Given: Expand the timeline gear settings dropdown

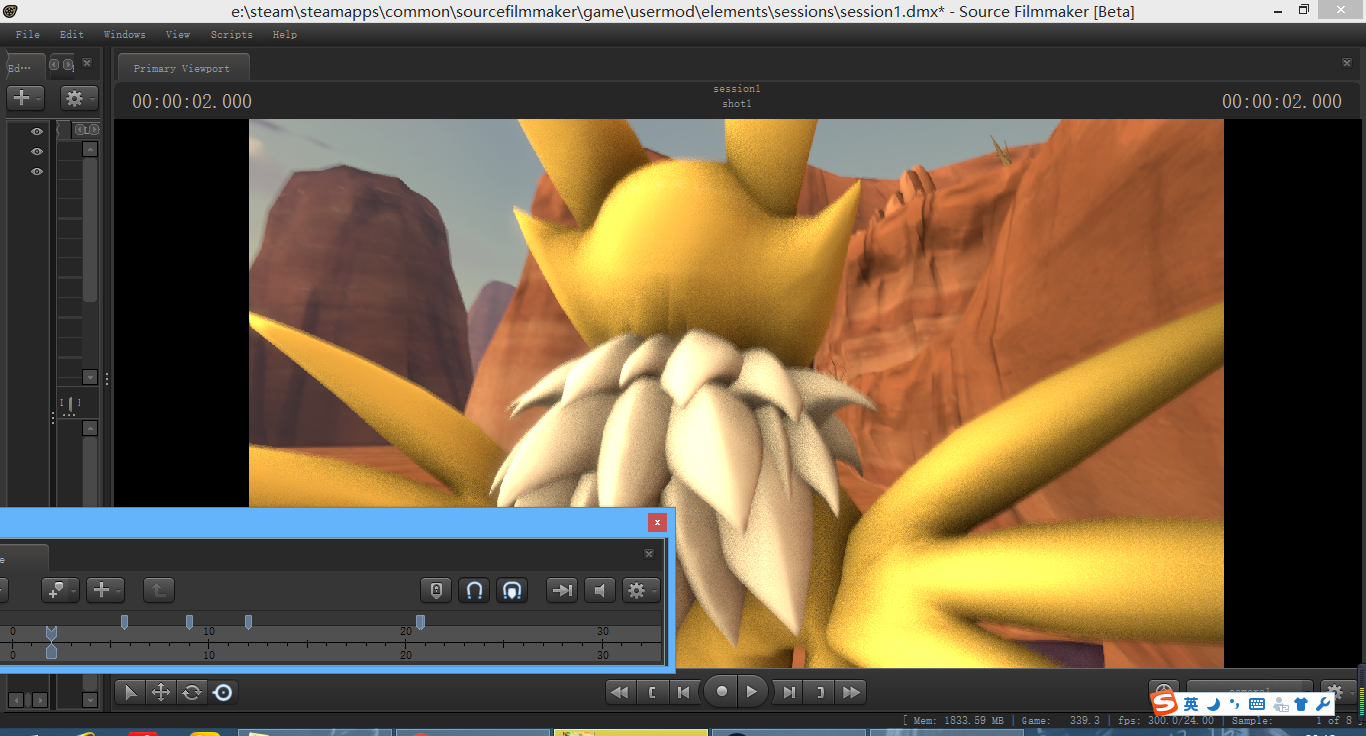Looking at the screenshot, I should (x=639, y=591).
